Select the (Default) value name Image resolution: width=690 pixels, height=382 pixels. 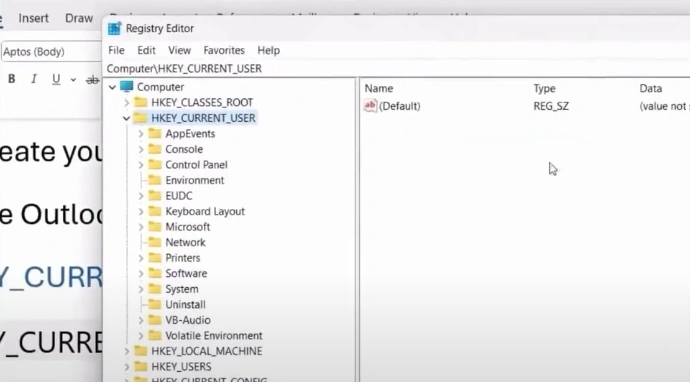(x=400, y=106)
